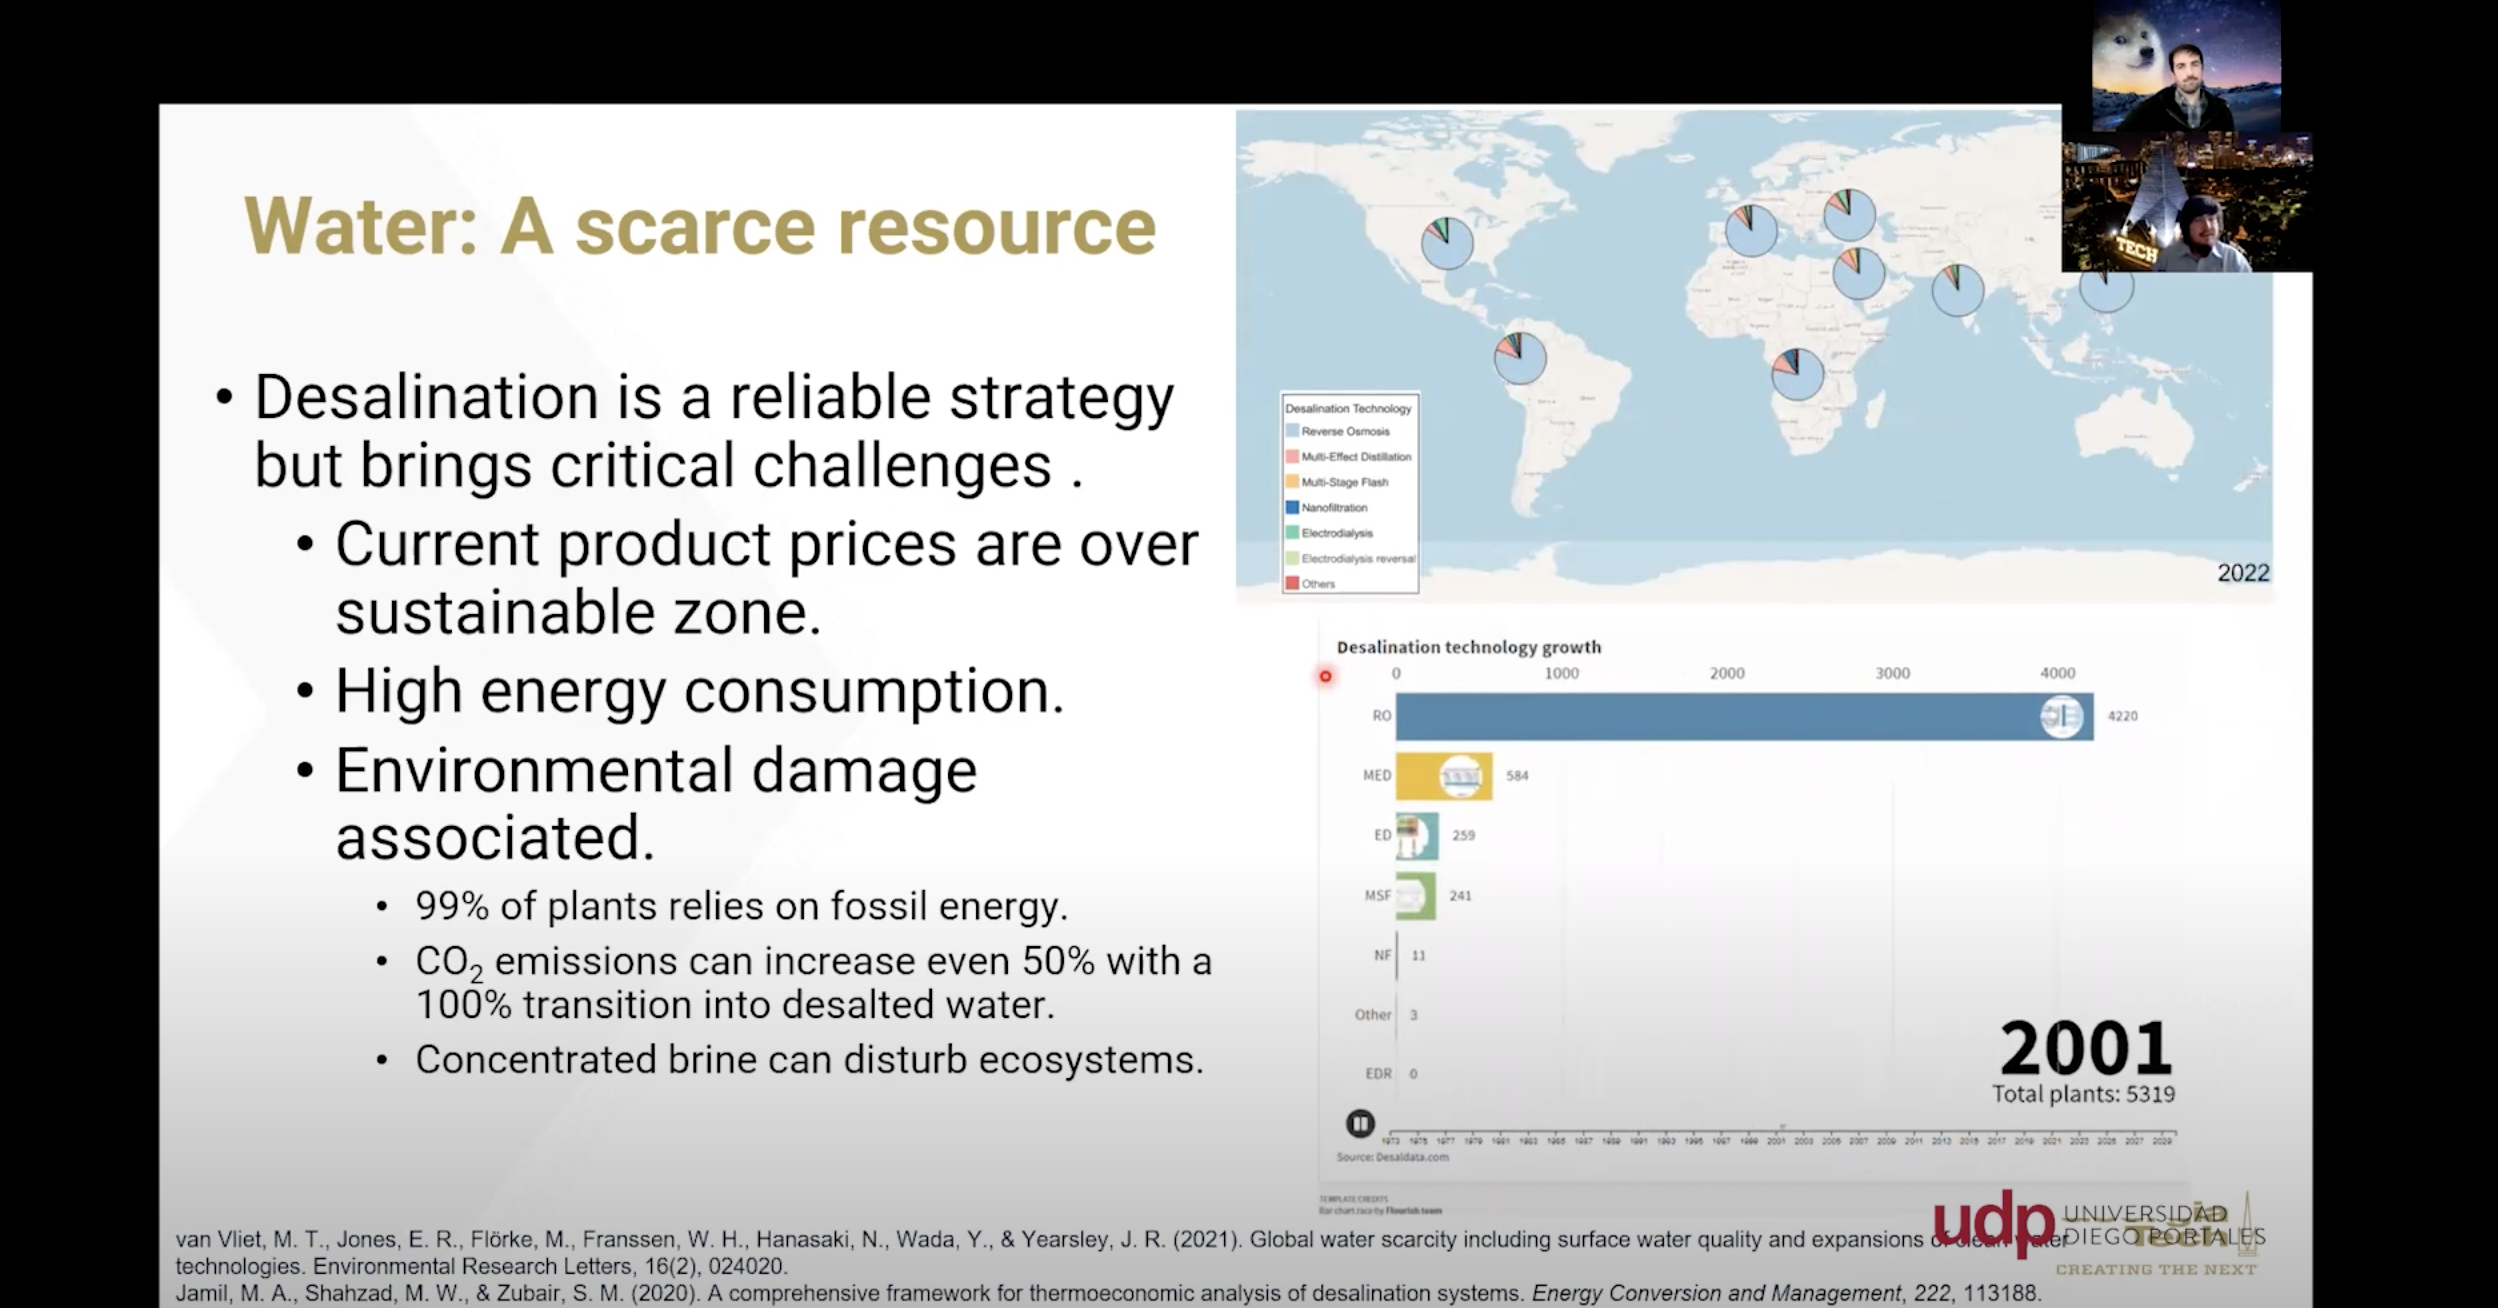
Task: Click the Others legend entry
Action: click(1317, 584)
